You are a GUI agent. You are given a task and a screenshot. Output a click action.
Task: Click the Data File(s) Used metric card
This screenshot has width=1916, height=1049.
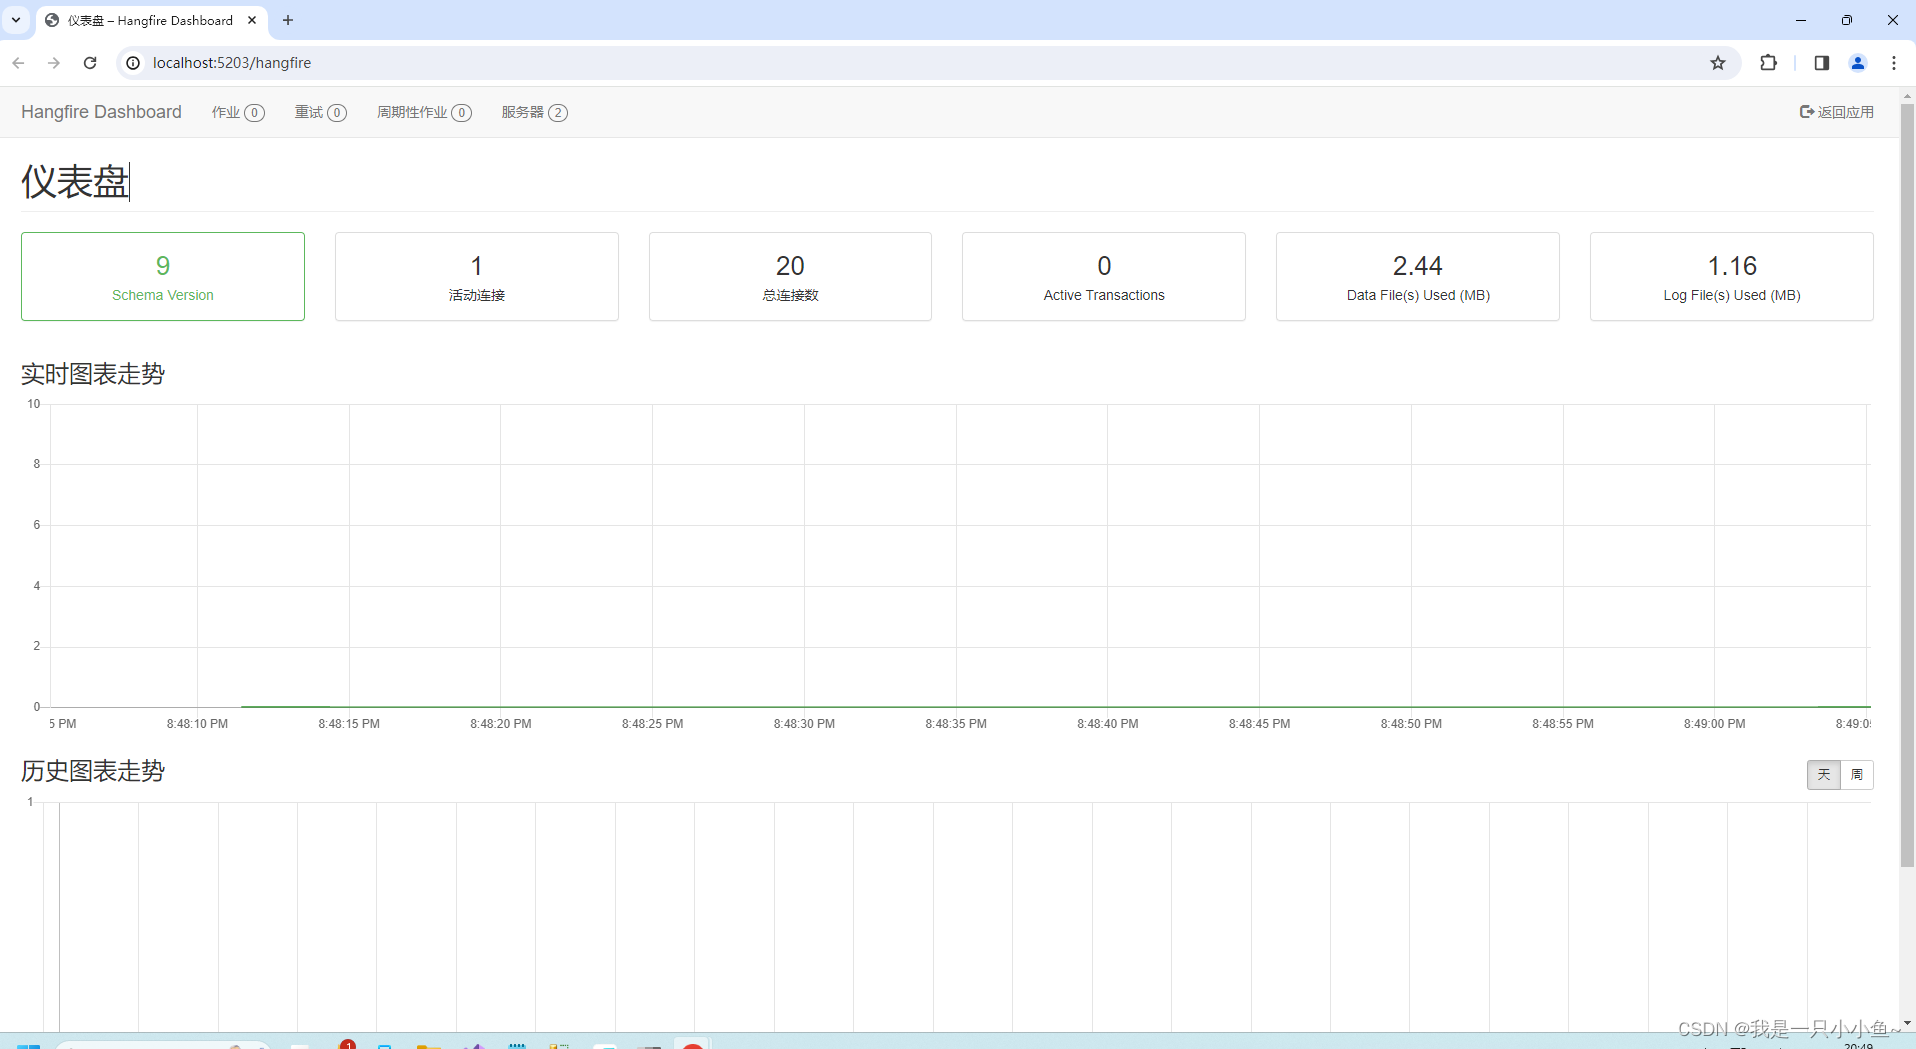click(1418, 277)
